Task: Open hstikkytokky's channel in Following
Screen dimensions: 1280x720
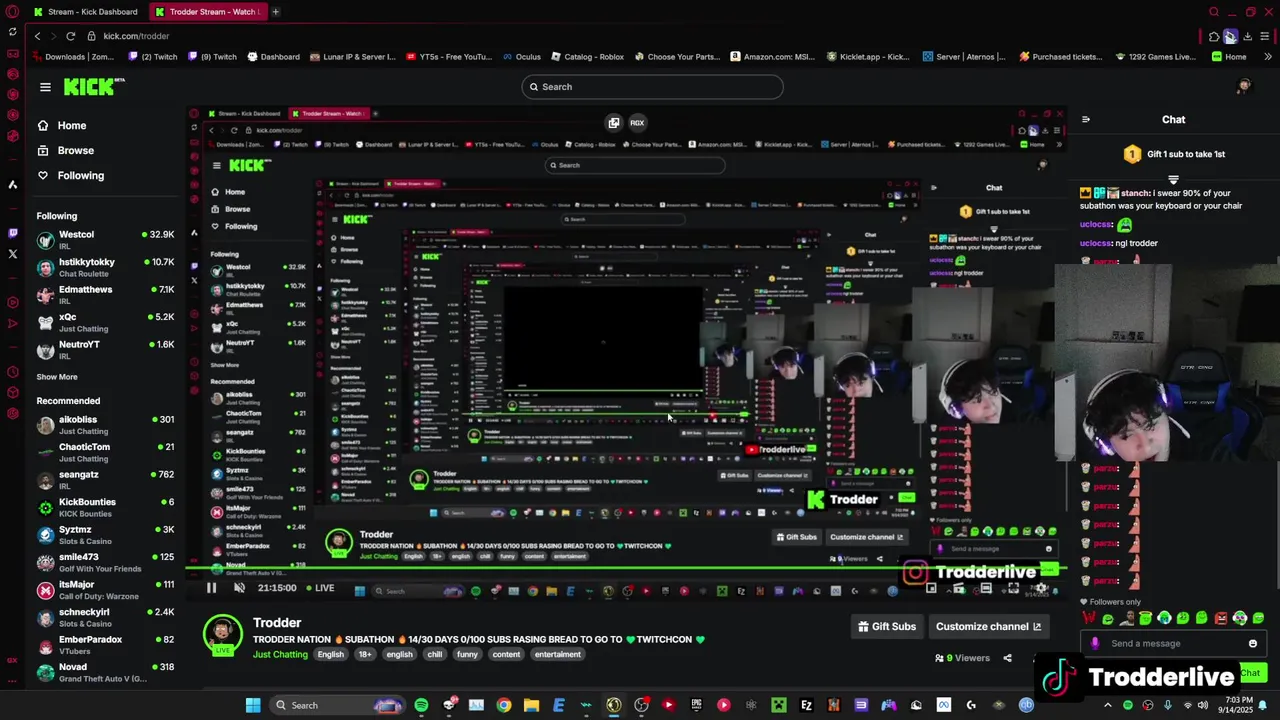Action: click(105, 267)
